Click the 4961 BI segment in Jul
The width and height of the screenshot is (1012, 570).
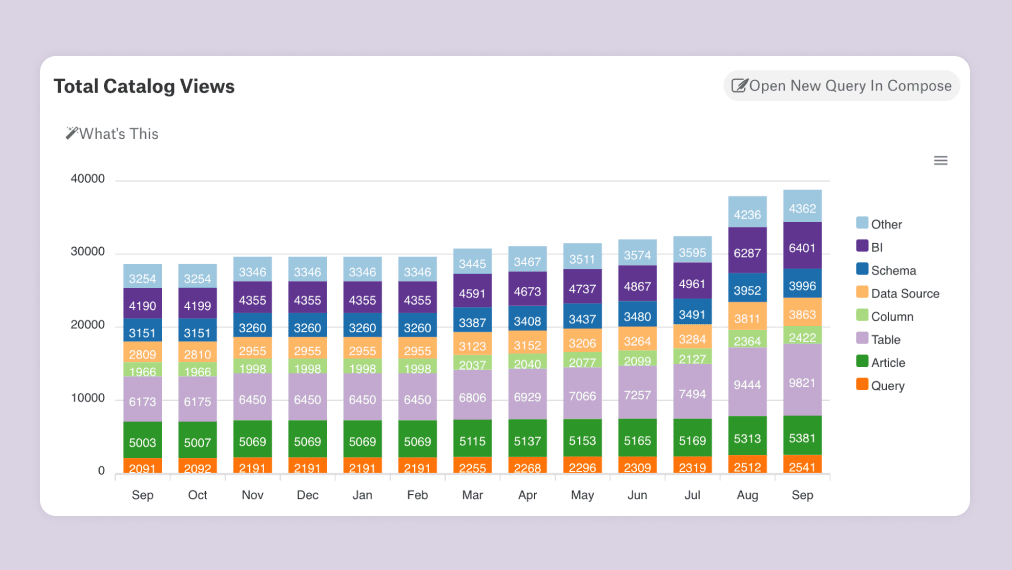click(692, 283)
